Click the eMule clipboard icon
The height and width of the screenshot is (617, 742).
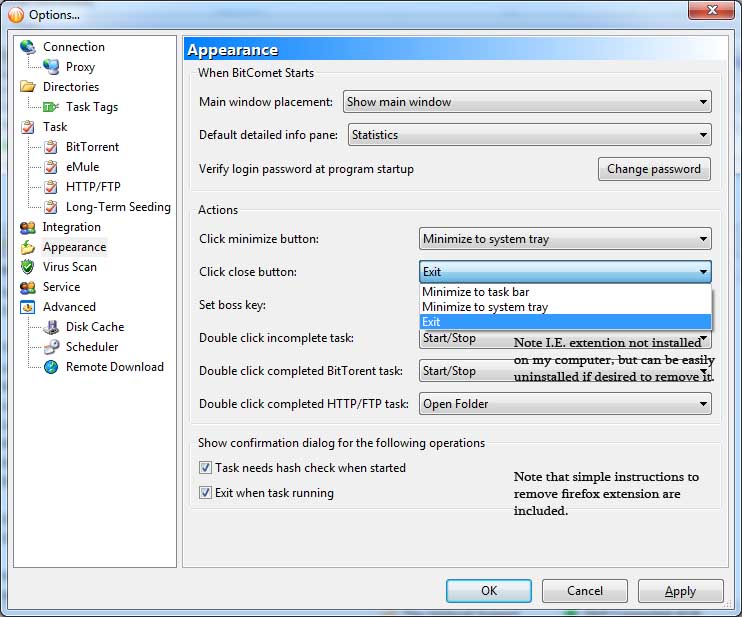[51, 167]
